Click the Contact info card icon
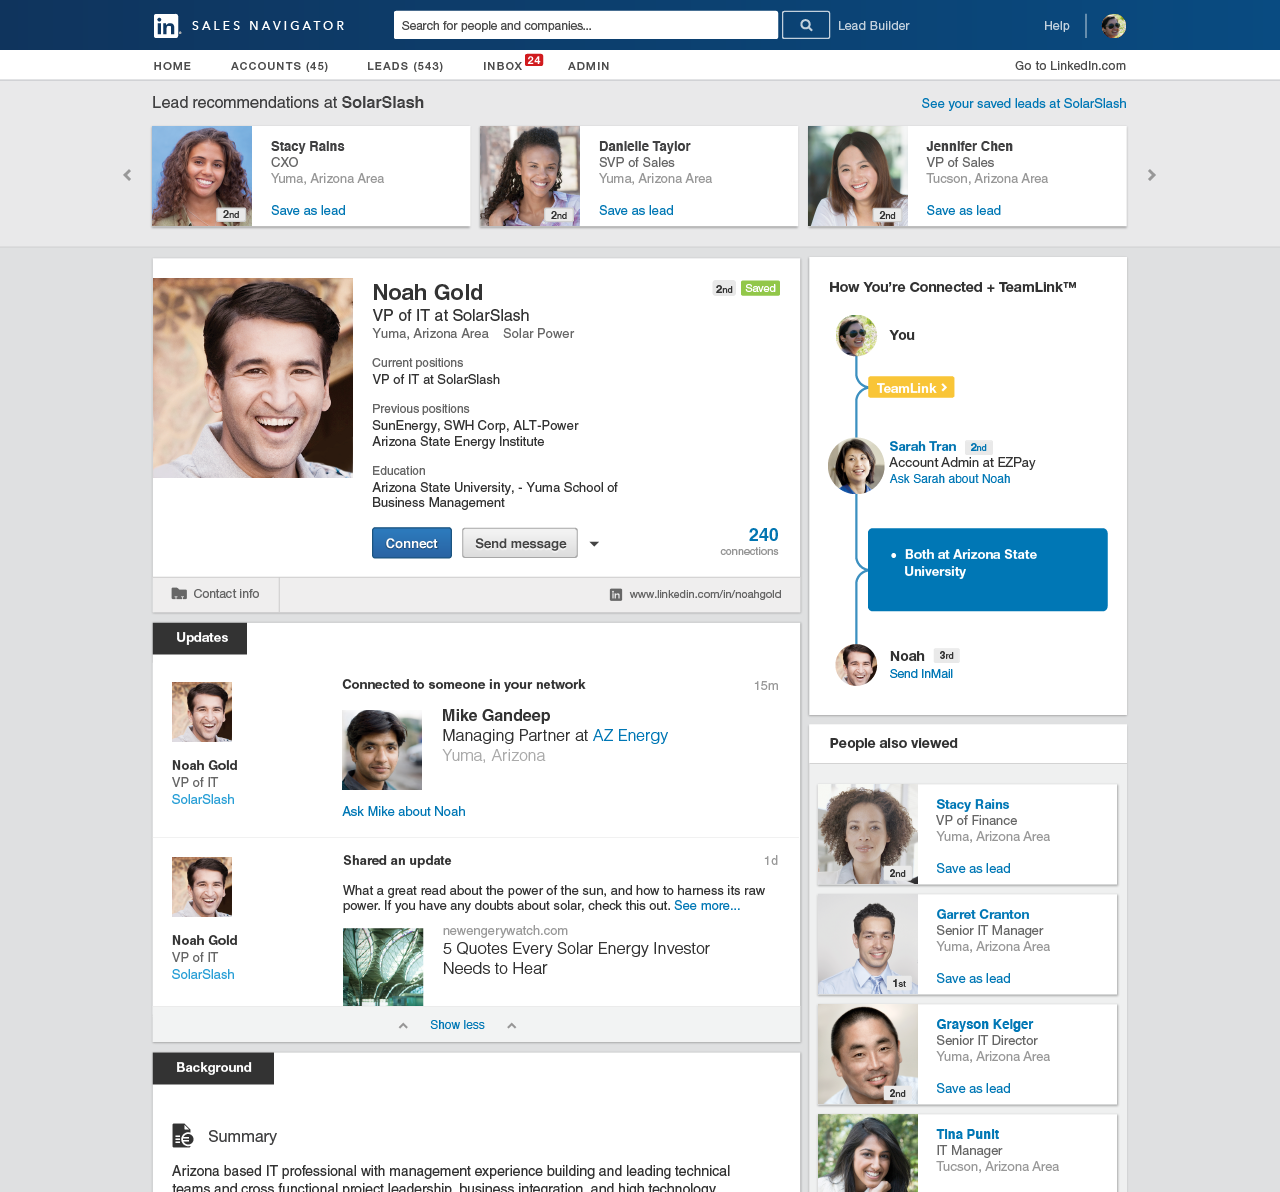The width and height of the screenshot is (1280, 1192). click(x=179, y=594)
